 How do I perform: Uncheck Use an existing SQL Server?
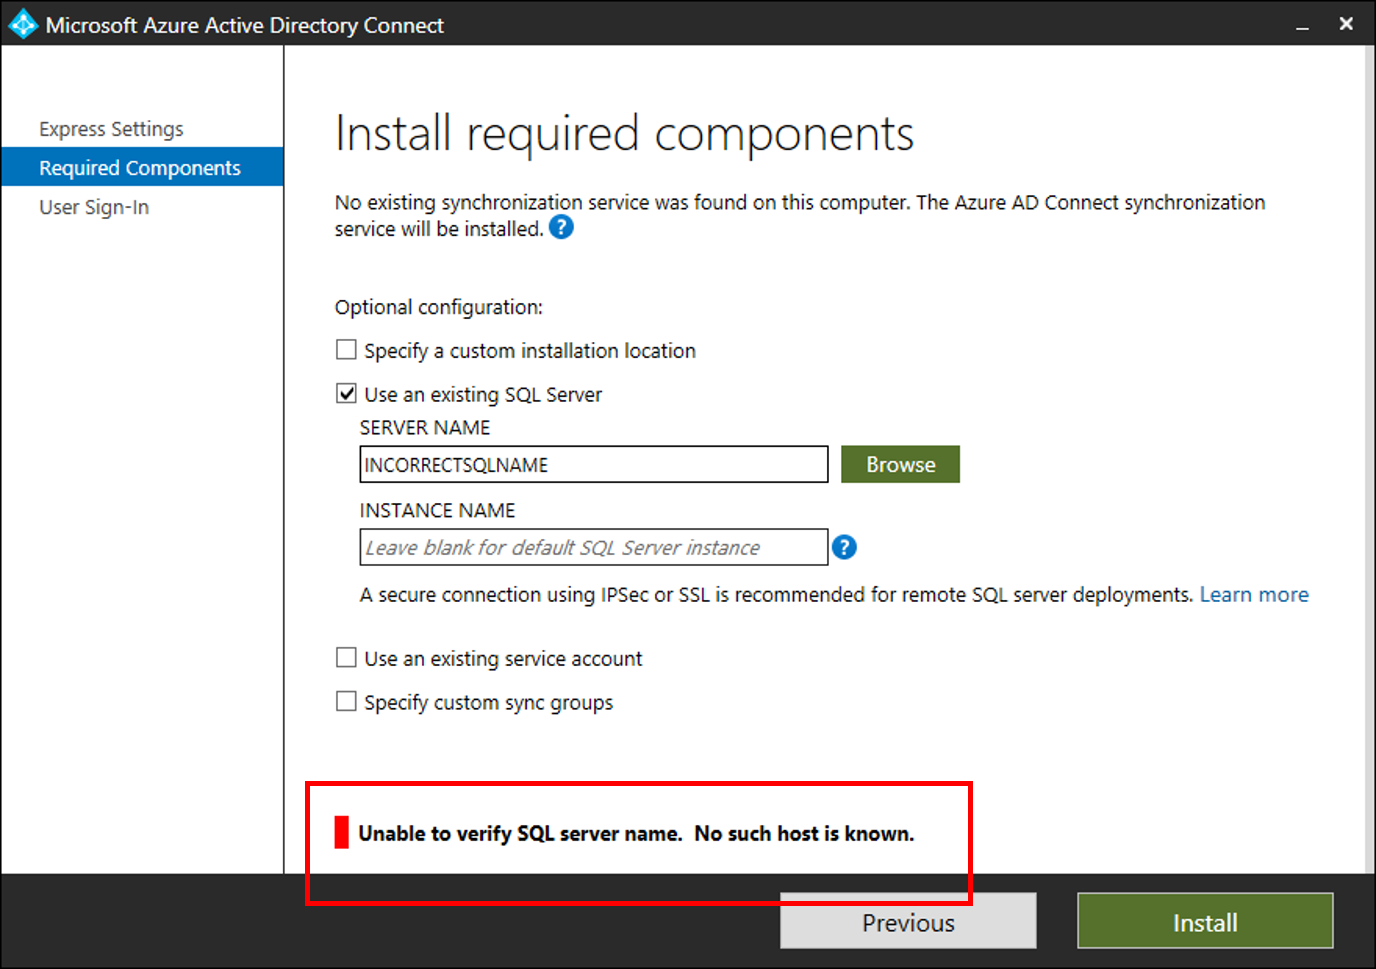tap(346, 394)
